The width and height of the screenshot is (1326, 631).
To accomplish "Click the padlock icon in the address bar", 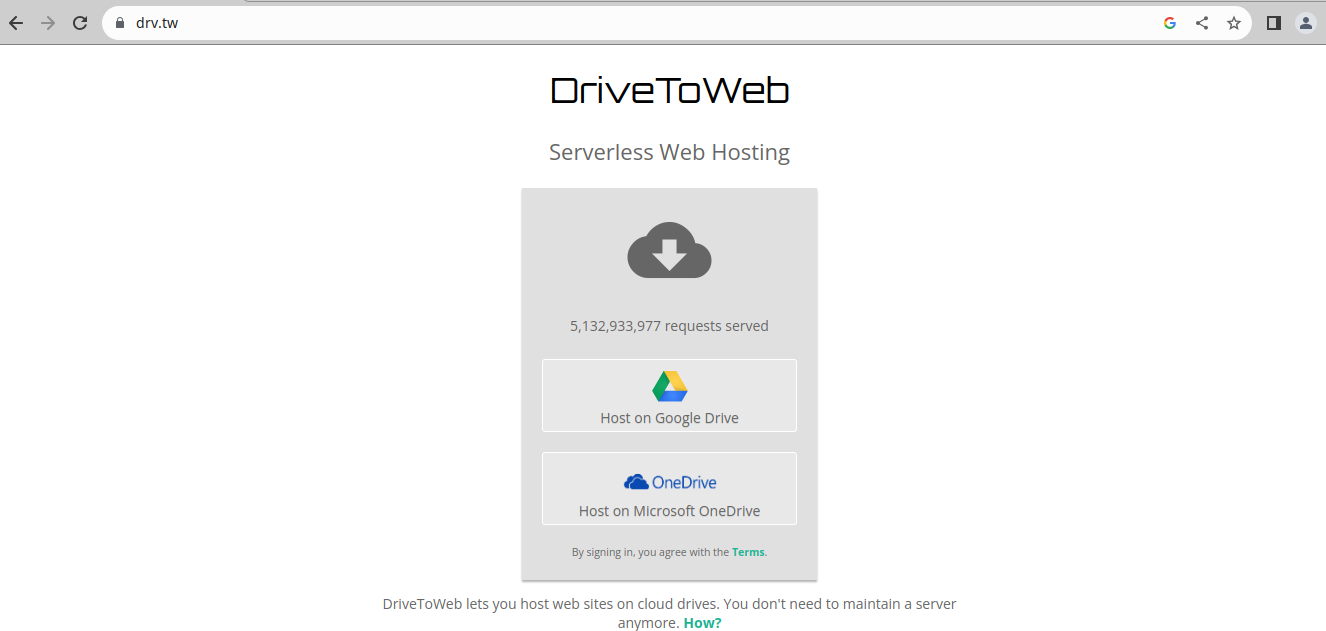I will pos(119,22).
